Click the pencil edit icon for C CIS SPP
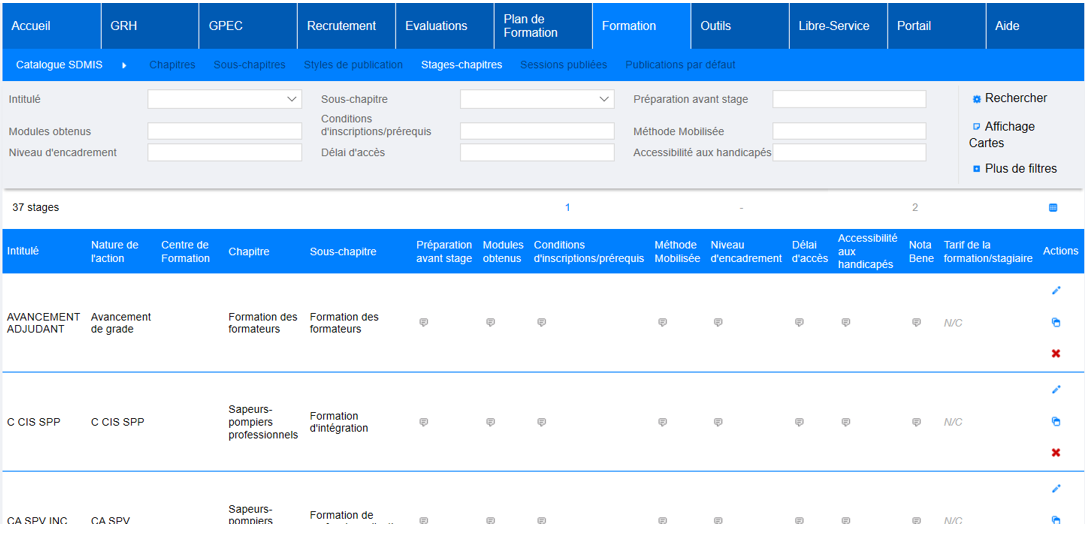Viewport: 1085px width, 547px height. pyautogui.click(x=1056, y=390)
